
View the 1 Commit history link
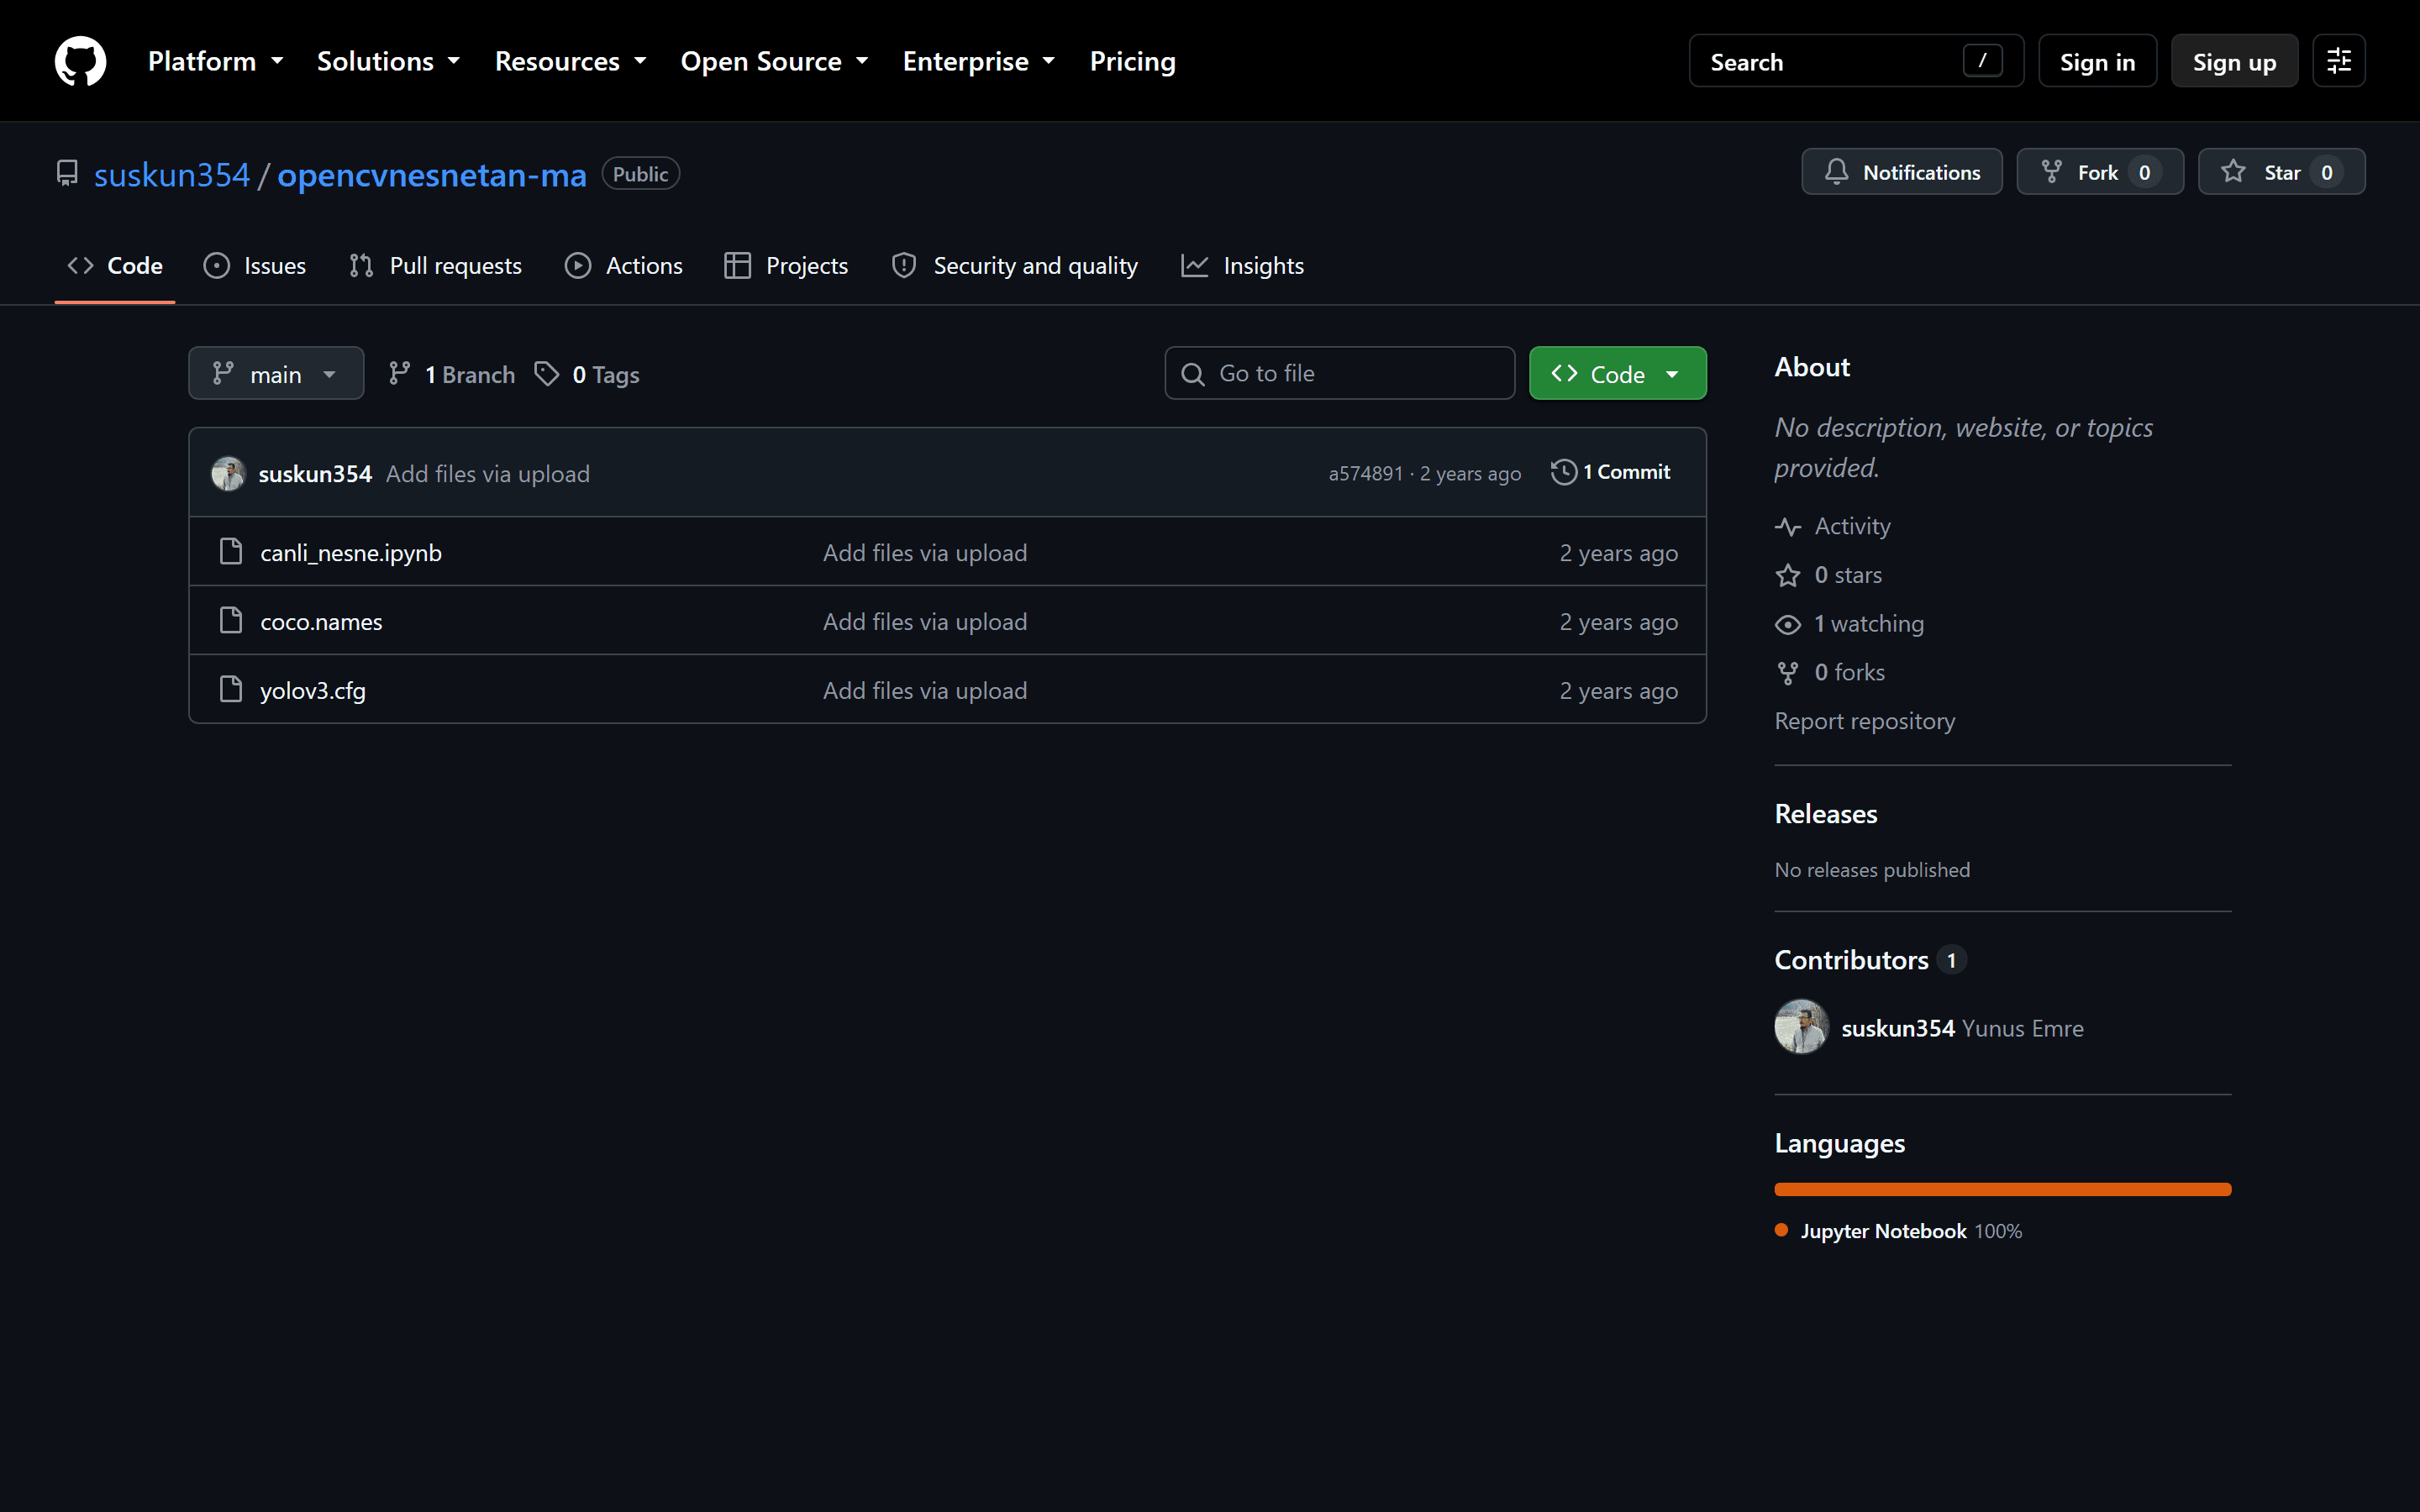(1611, 472)
